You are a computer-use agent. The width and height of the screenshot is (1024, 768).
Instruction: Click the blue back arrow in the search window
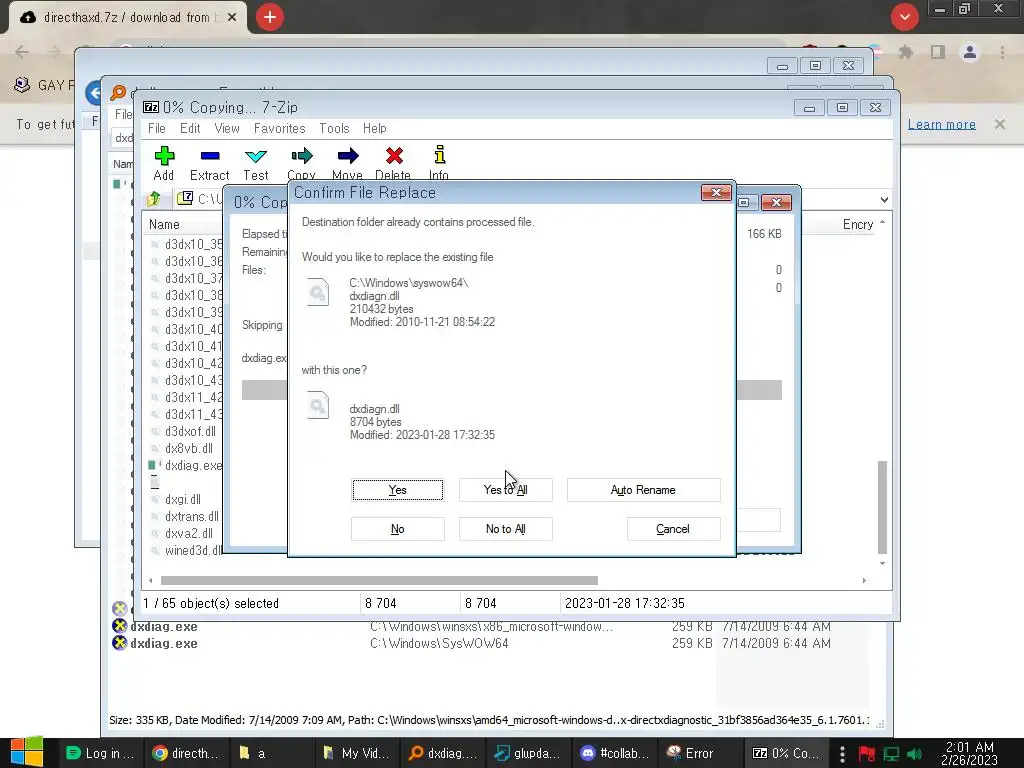tap(93, 93)
